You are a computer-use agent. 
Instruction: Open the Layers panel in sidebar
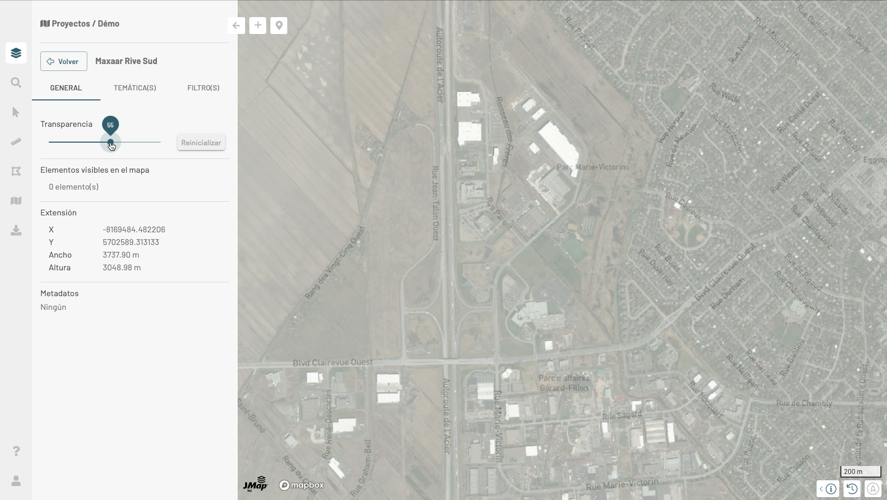16,53
